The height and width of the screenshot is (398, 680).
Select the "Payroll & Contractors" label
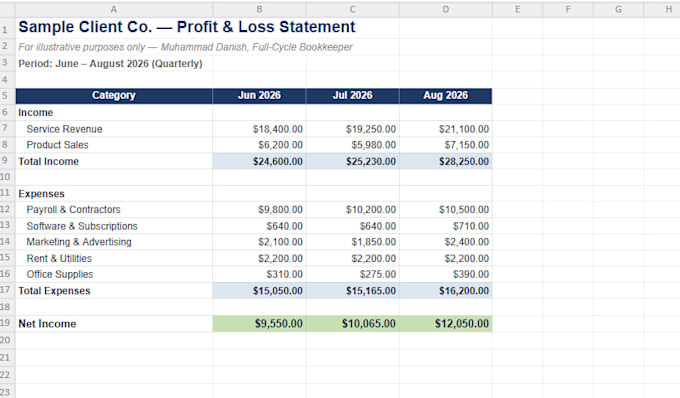click(x=73, y=210)
